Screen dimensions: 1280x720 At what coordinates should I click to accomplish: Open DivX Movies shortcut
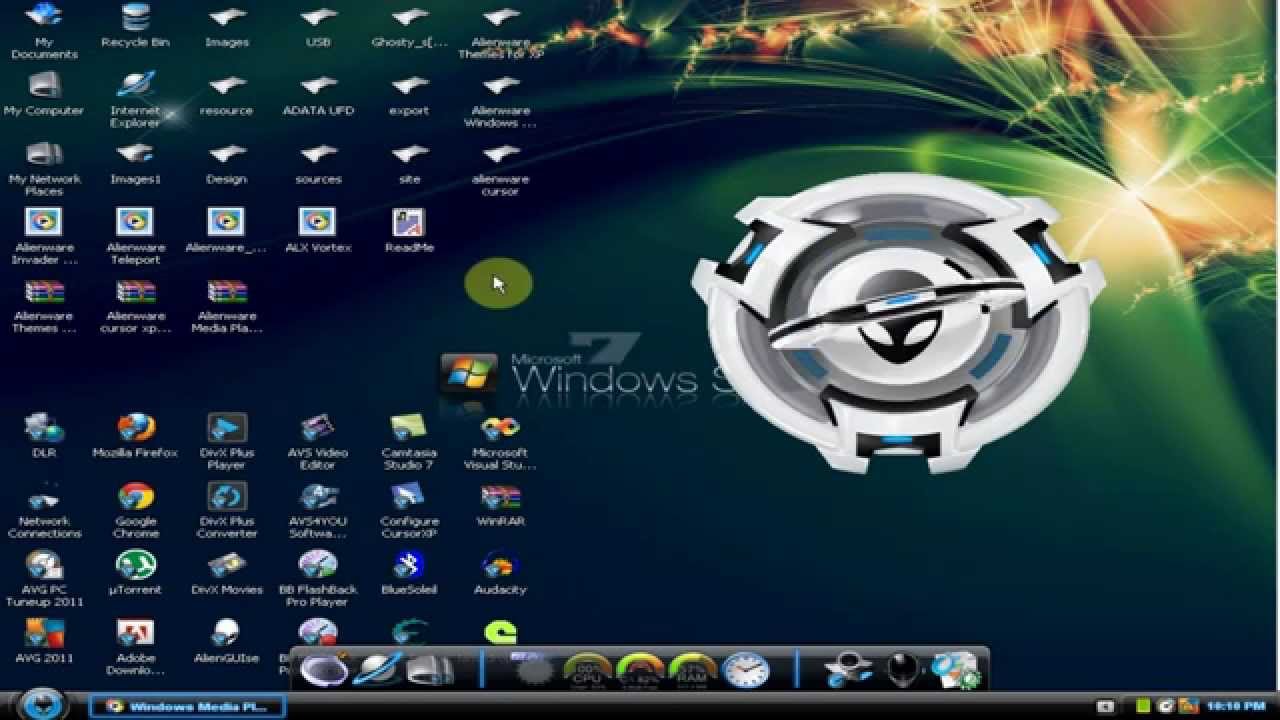click(227, 573)
